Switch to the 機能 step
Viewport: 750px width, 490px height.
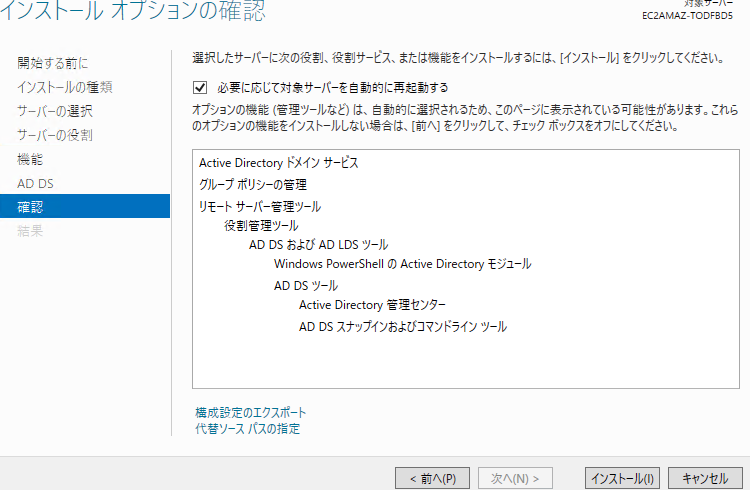(30, 159)
